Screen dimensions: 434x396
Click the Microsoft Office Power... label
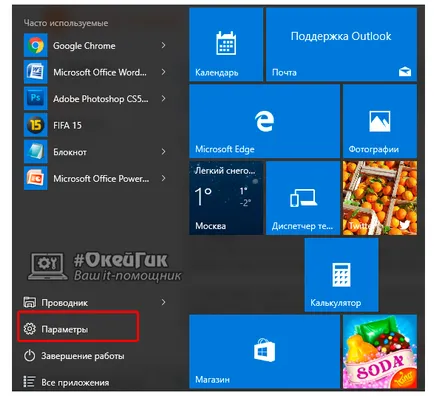tap(101, 179)
